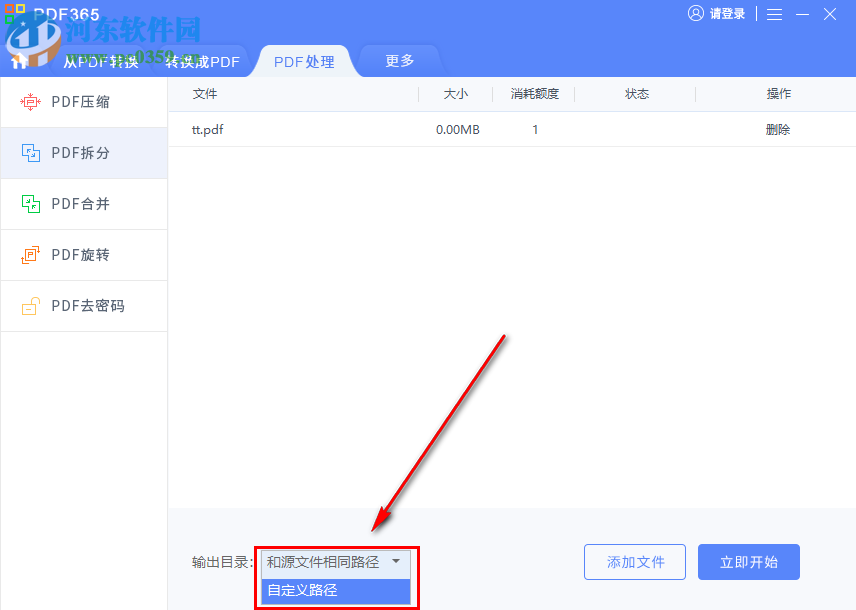Click the 消耗额度 column header
This screenshot has height=610, width=856.
(534, 93)
